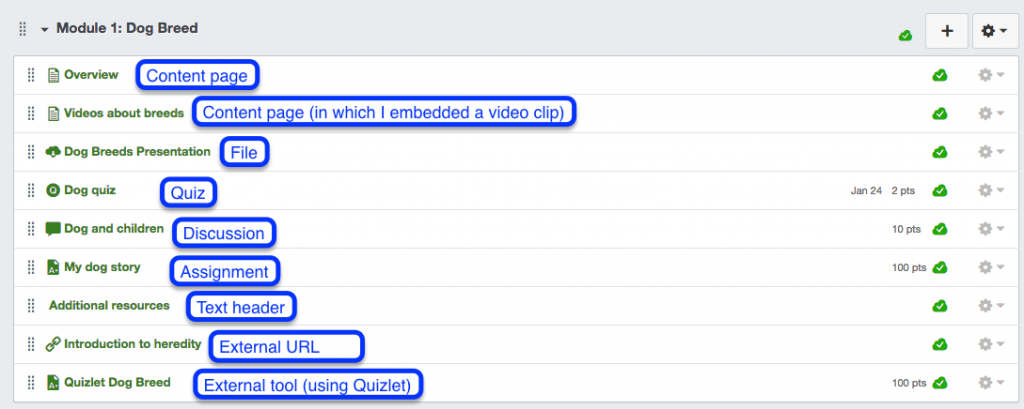Click the drag handle of Dog Breeds Presentation

tap(31, 152)
